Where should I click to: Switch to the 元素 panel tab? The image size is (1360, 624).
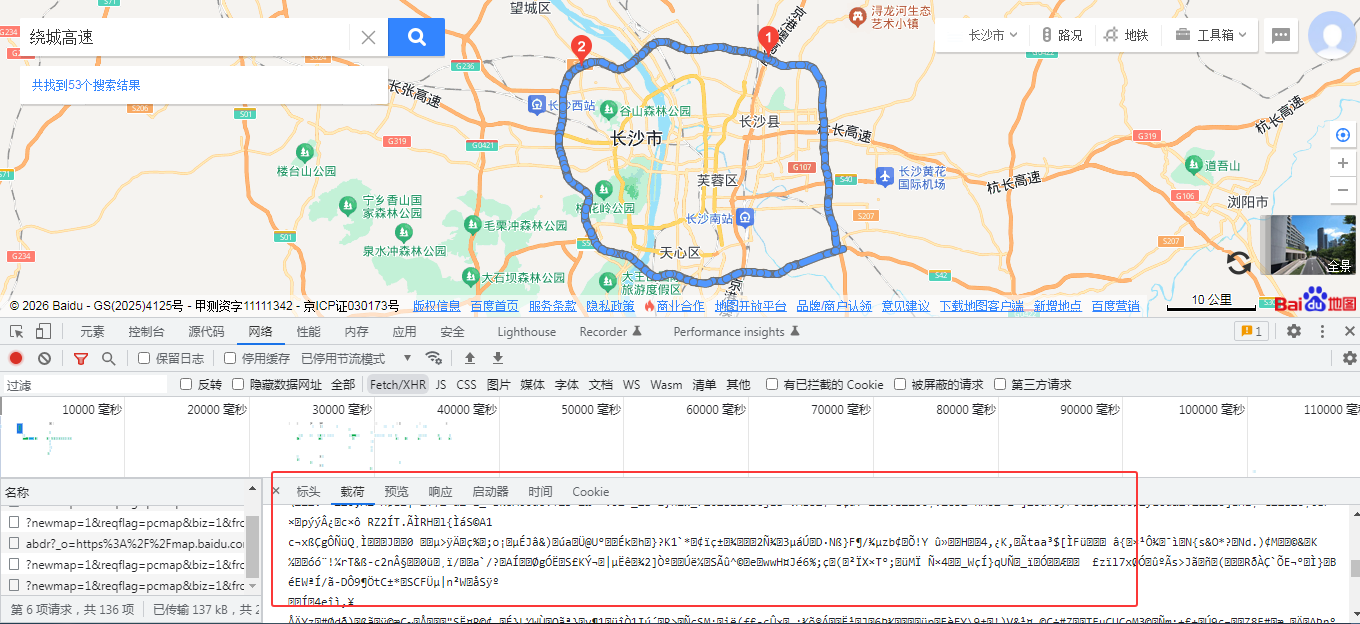92,332
